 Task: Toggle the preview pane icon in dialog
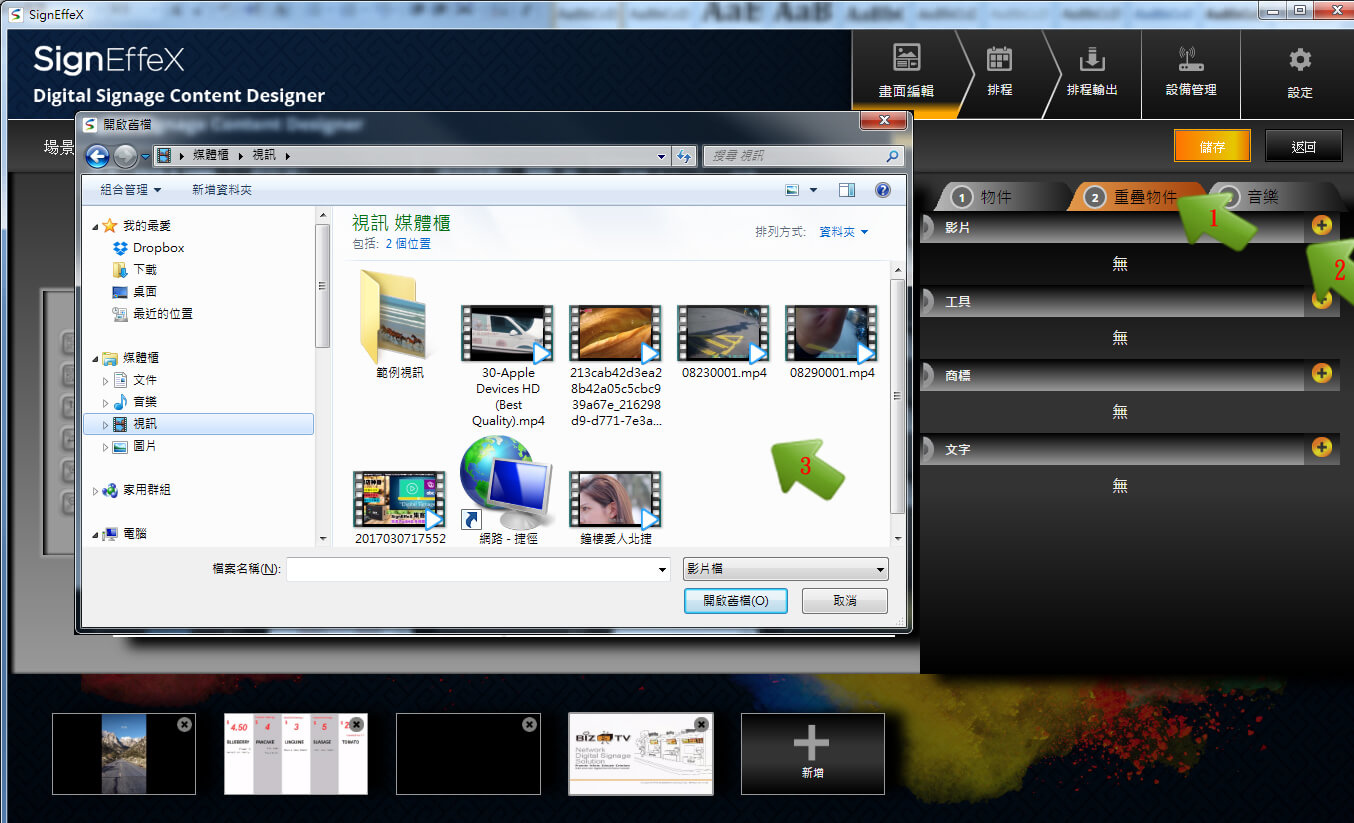click(847, 190)
